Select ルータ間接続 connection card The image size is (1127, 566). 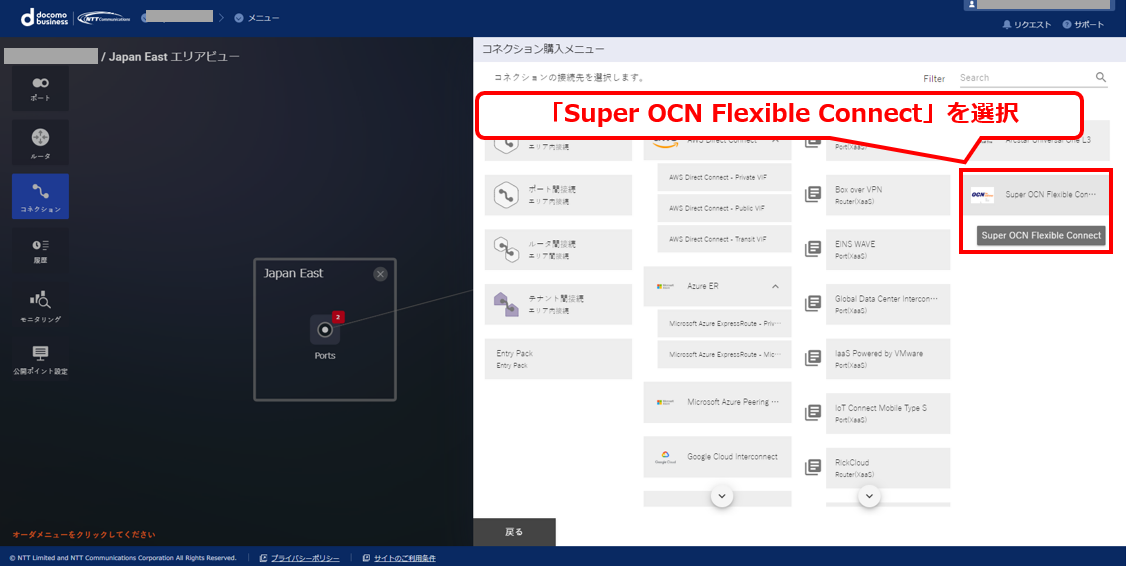(x=558, y=250)
